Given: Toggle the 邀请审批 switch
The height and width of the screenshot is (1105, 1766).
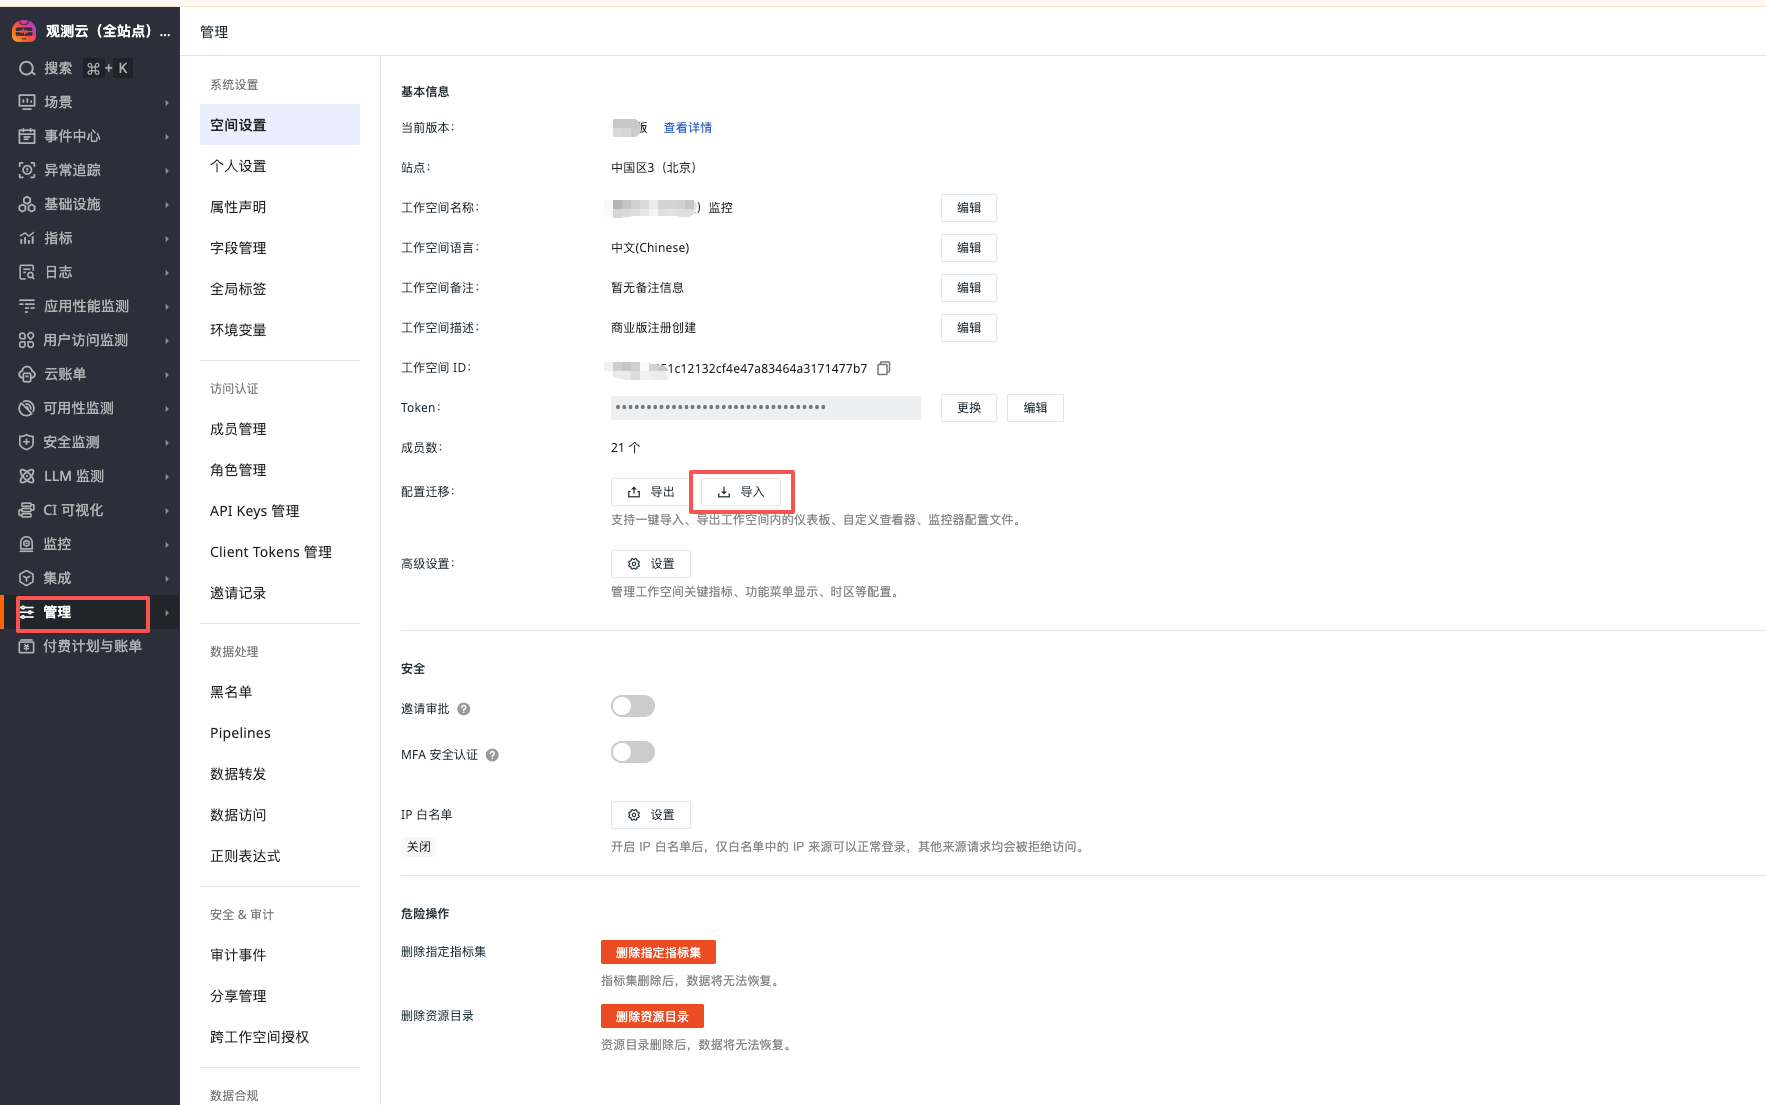Looking at the screenshot, I should click(632, 707).
